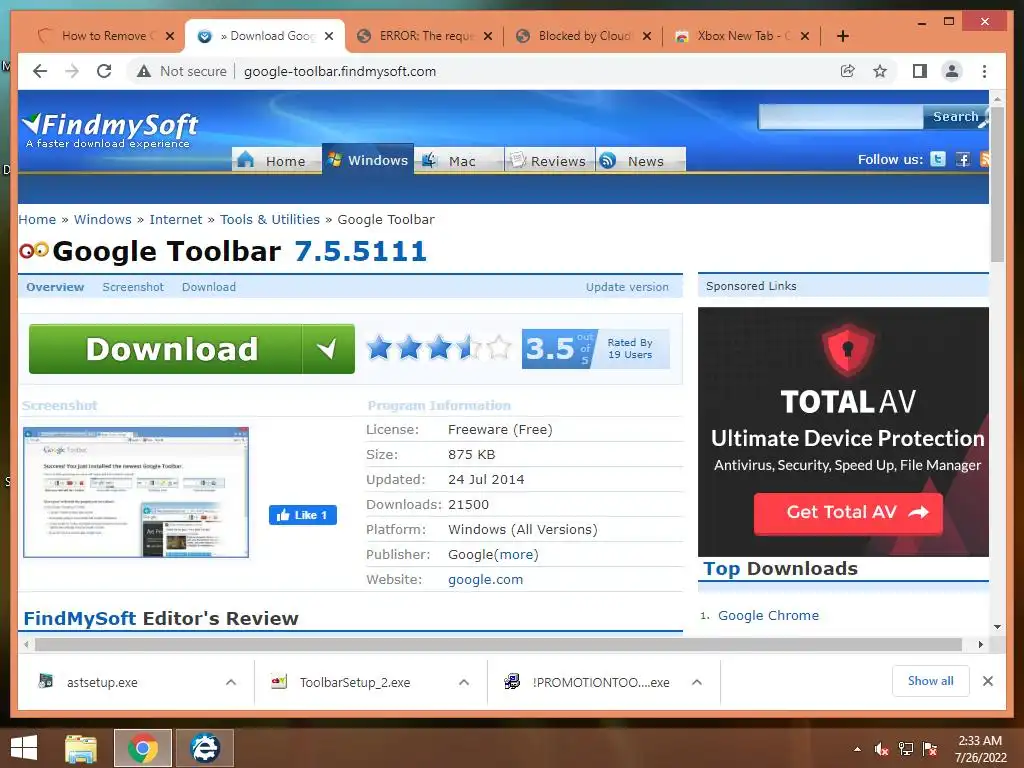Expand !PROMOTIONTOO....exe download options

click(x=697, y=682)
